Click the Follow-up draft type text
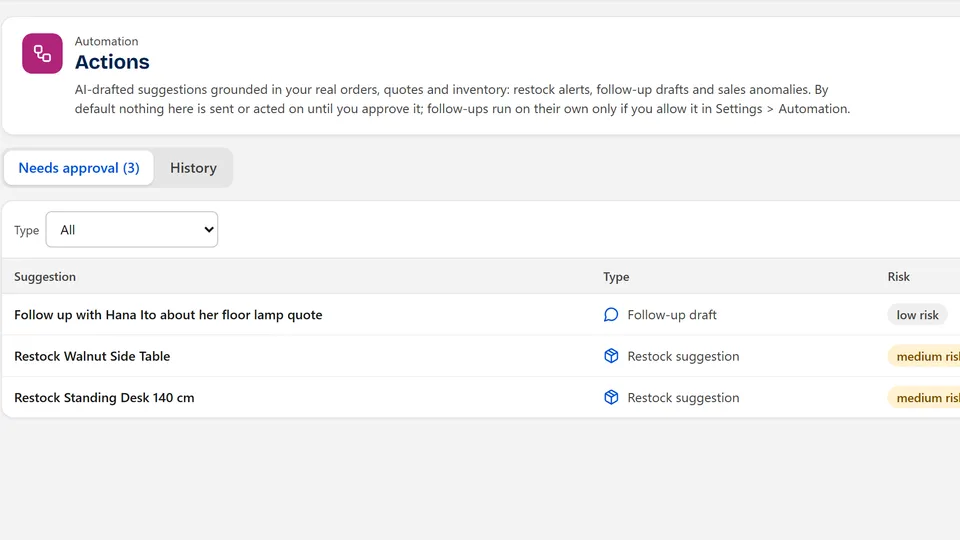This screenshot has width=960, height=540. [x=672, y=315]
